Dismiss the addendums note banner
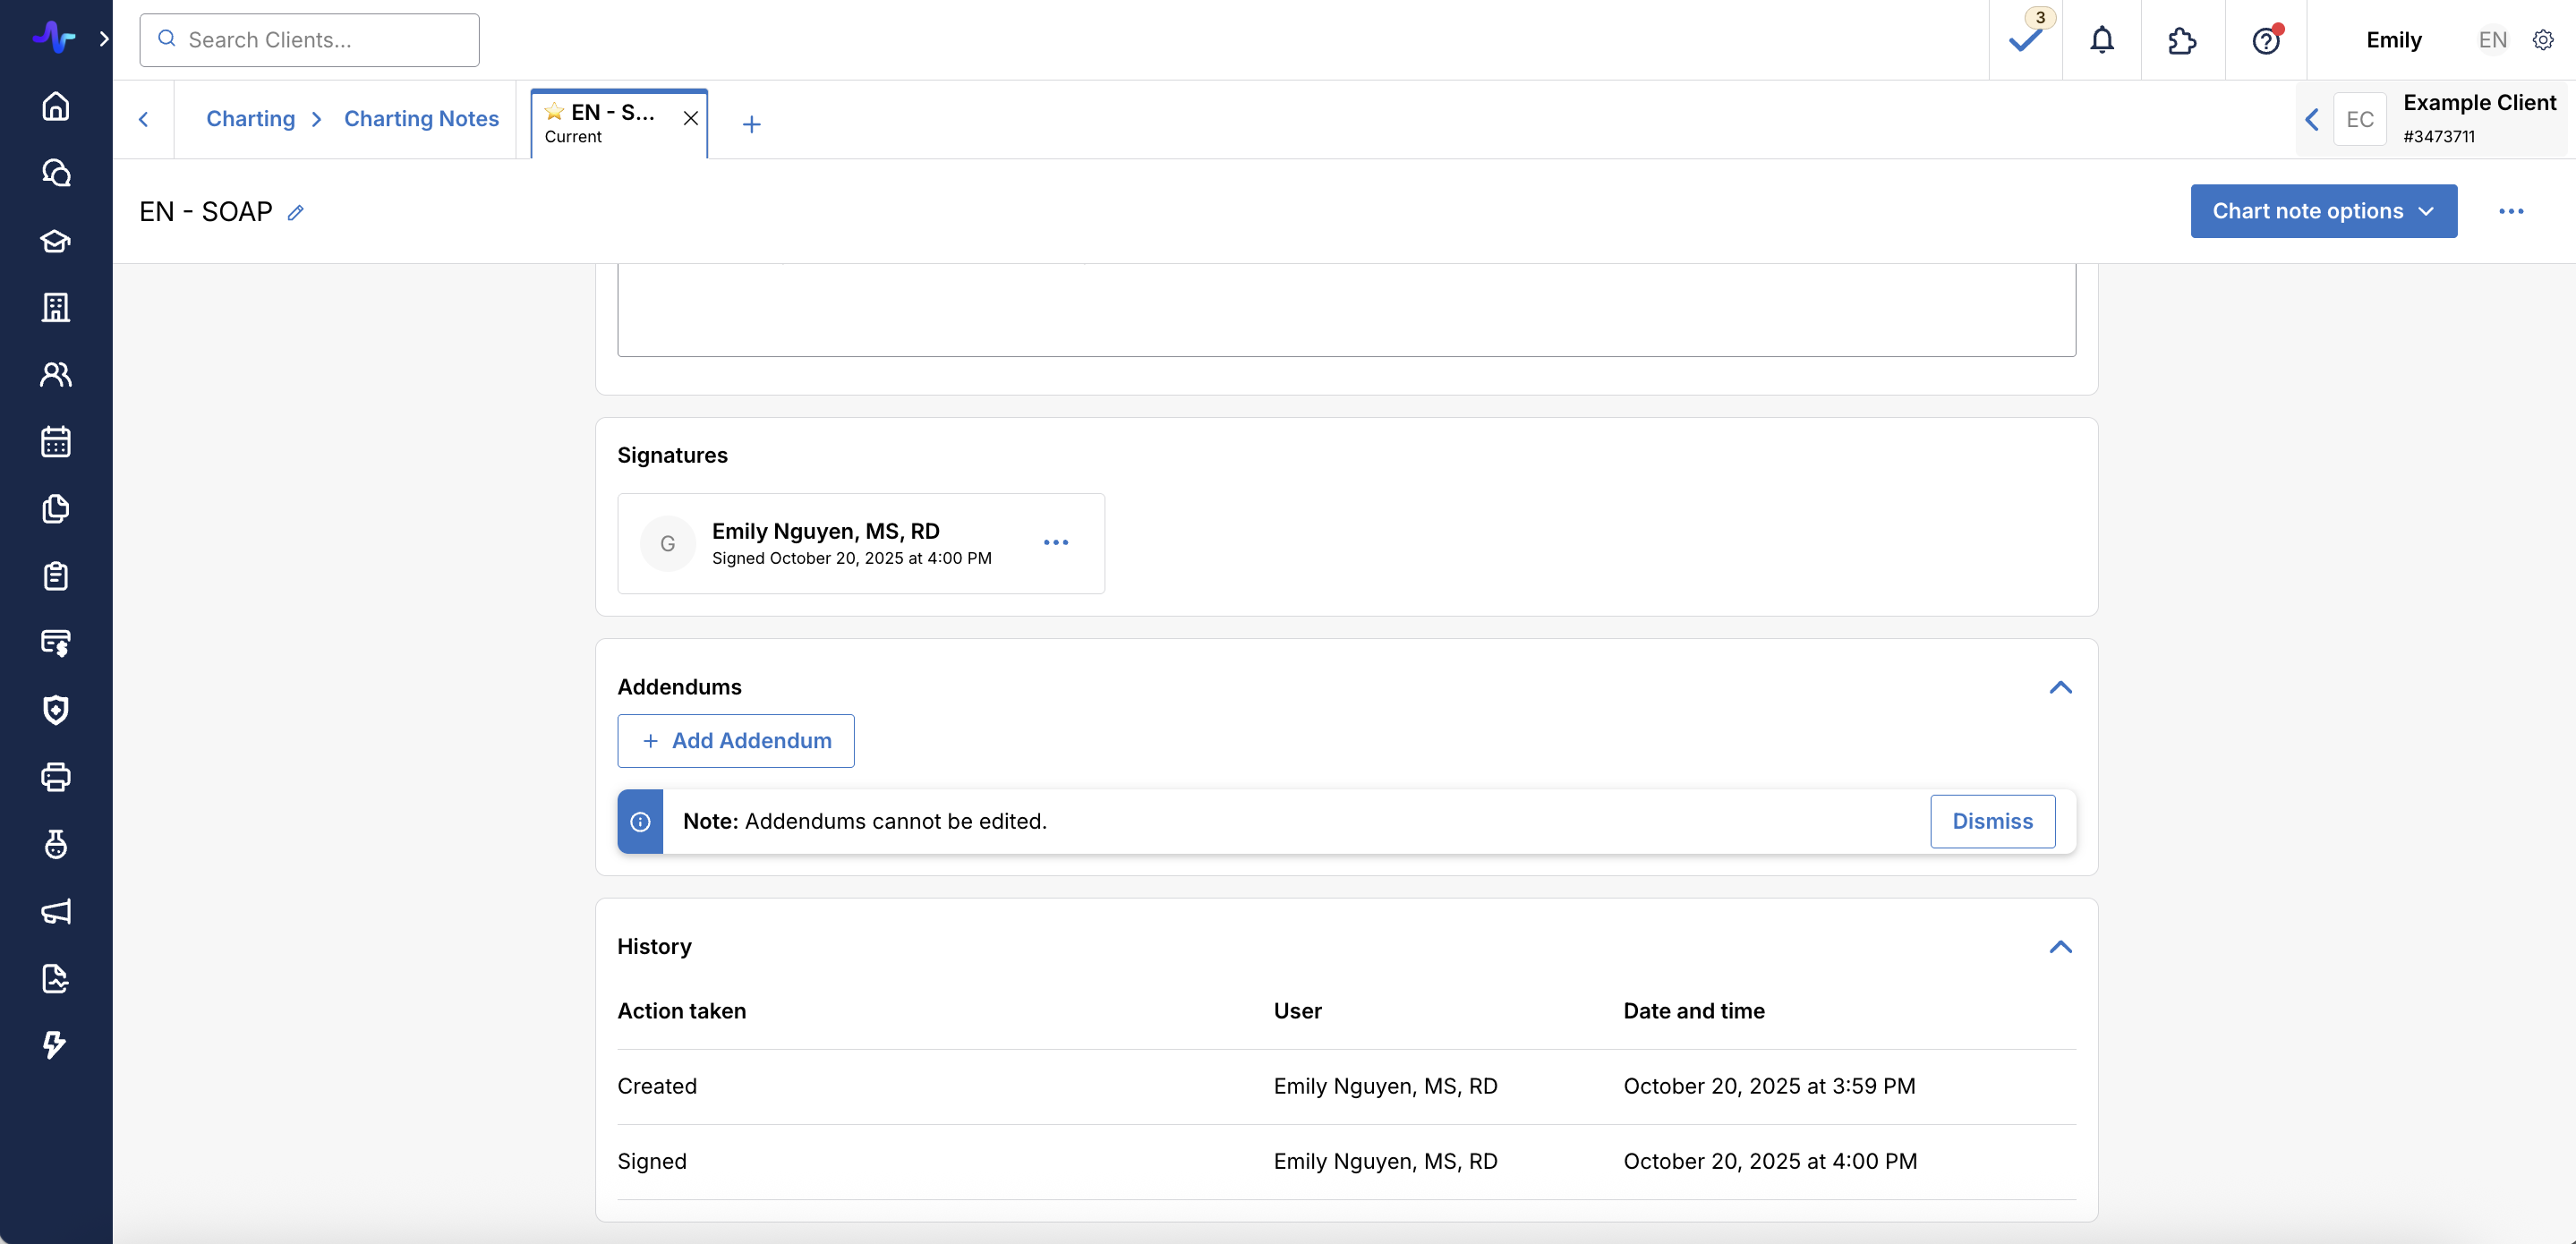 (x=1992, y=821)
